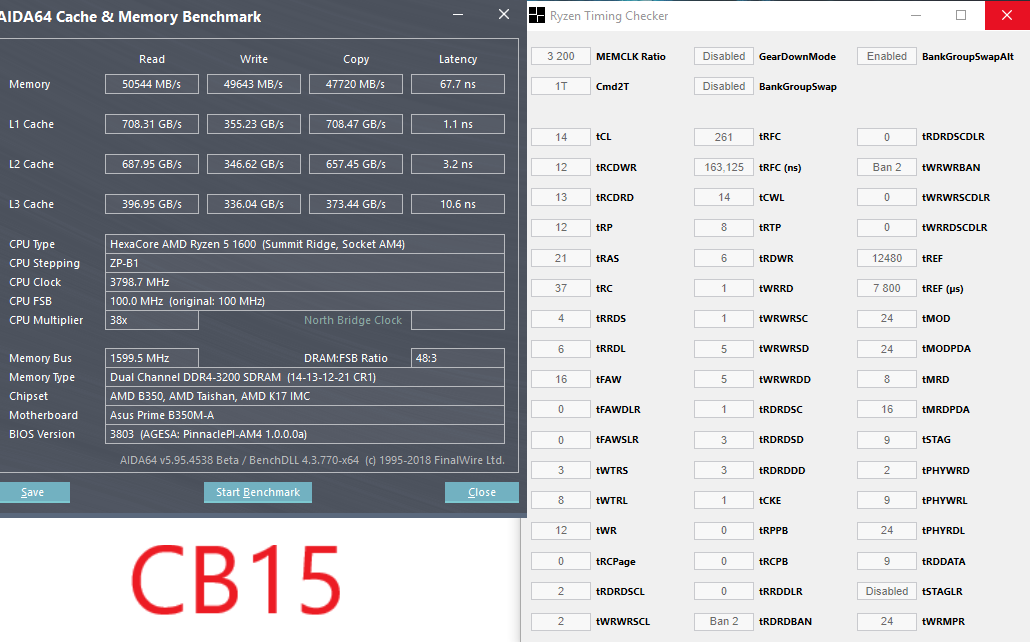
Task: Click tRCDRD value 13
Action: click(560, 197)
